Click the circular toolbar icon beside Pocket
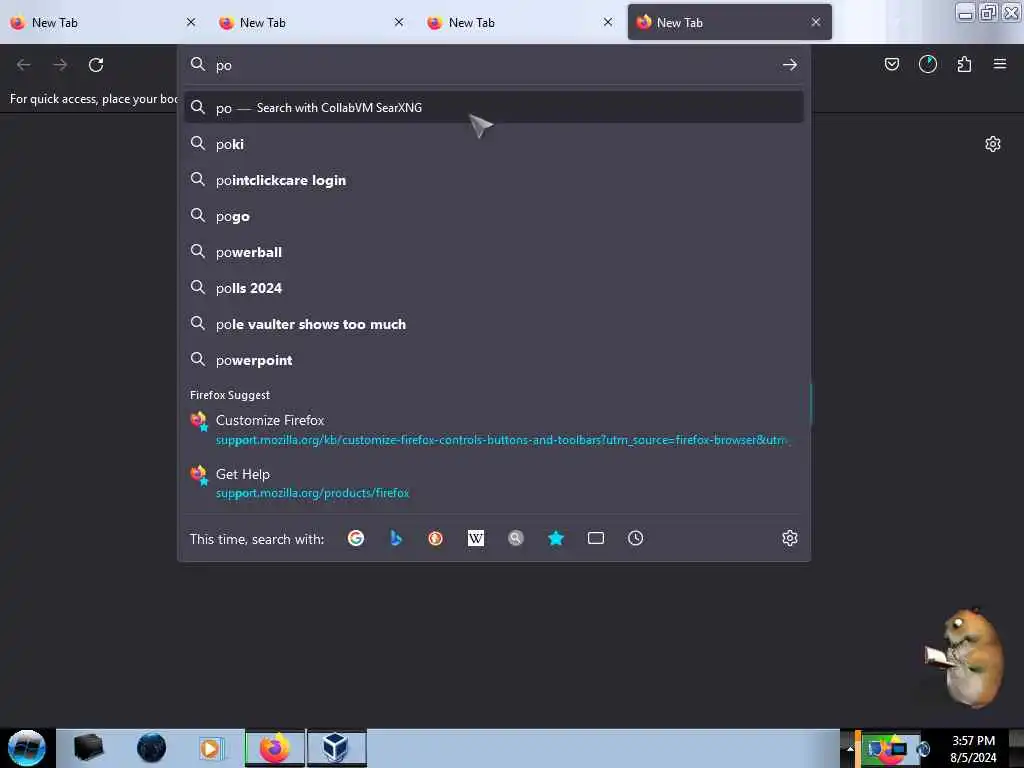Viewport: 1024px width, 768px height. [x=927, y=64]
